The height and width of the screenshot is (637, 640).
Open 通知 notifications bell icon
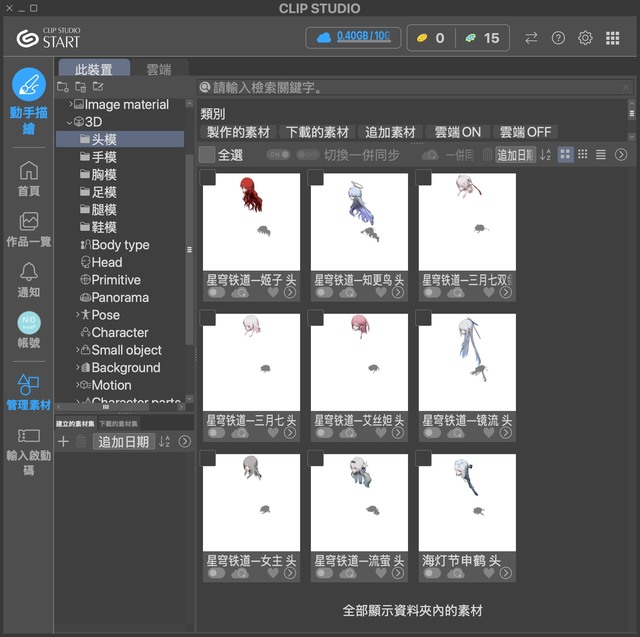tap(29, 271)
